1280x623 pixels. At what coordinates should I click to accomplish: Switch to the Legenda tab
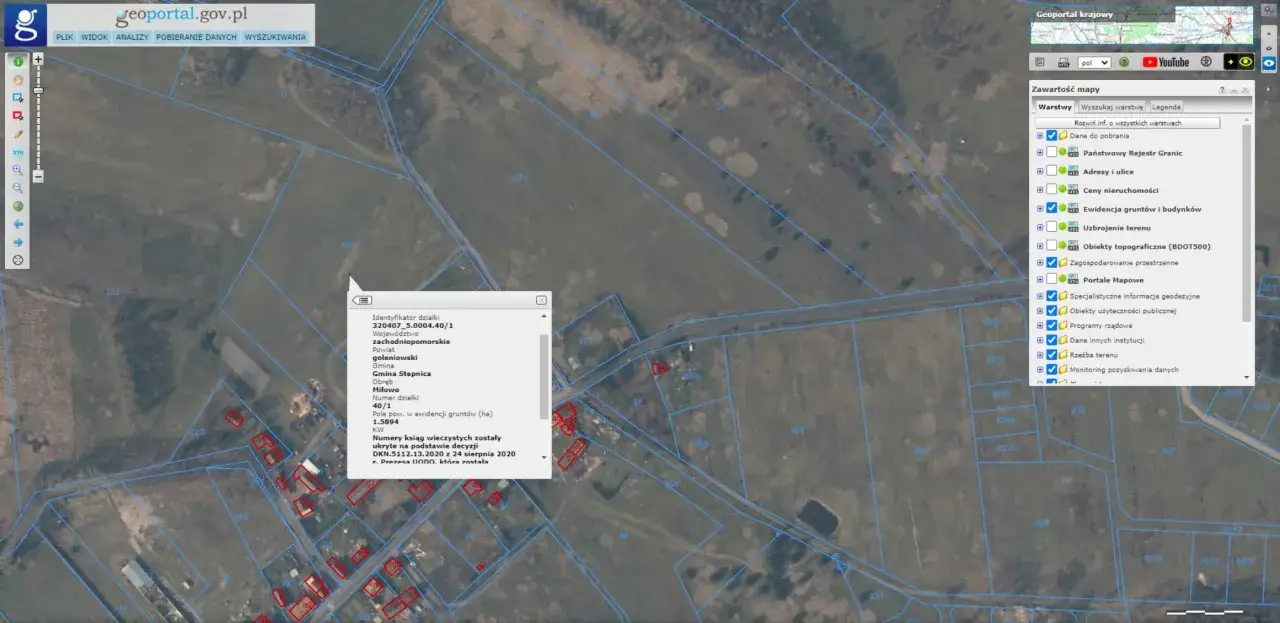click(1166, 106)
